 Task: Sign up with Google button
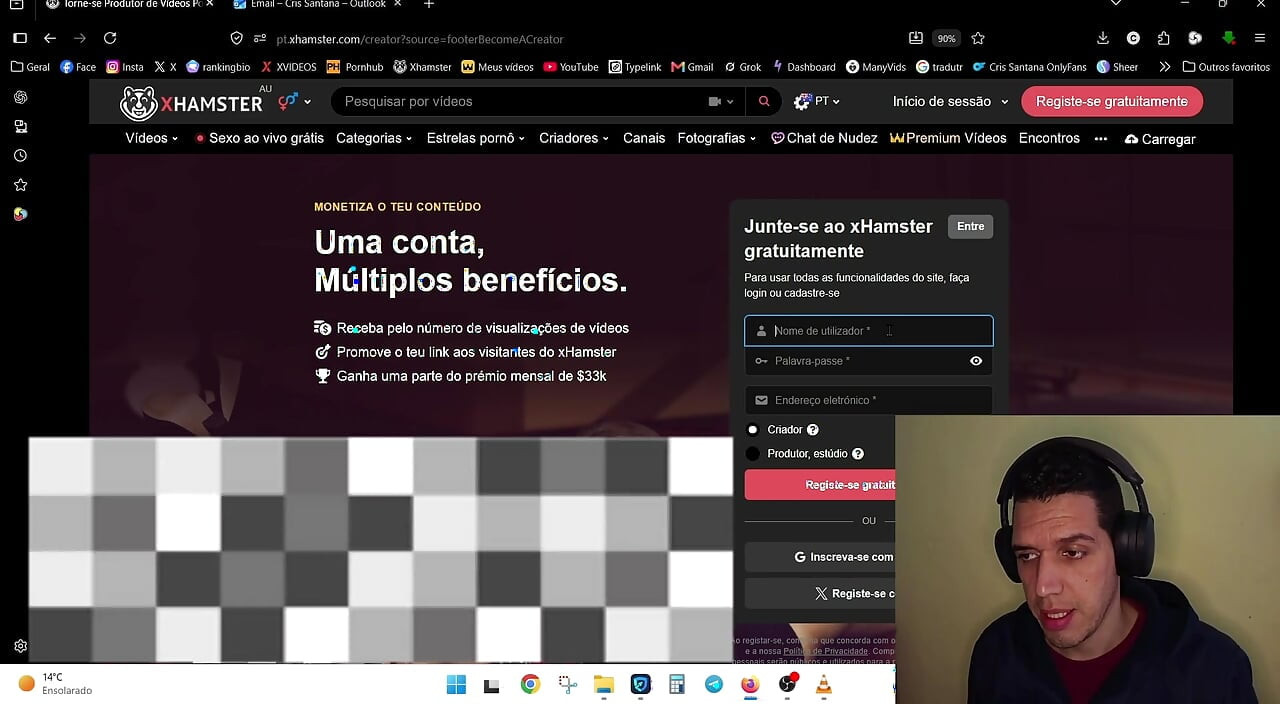(820, 557)
